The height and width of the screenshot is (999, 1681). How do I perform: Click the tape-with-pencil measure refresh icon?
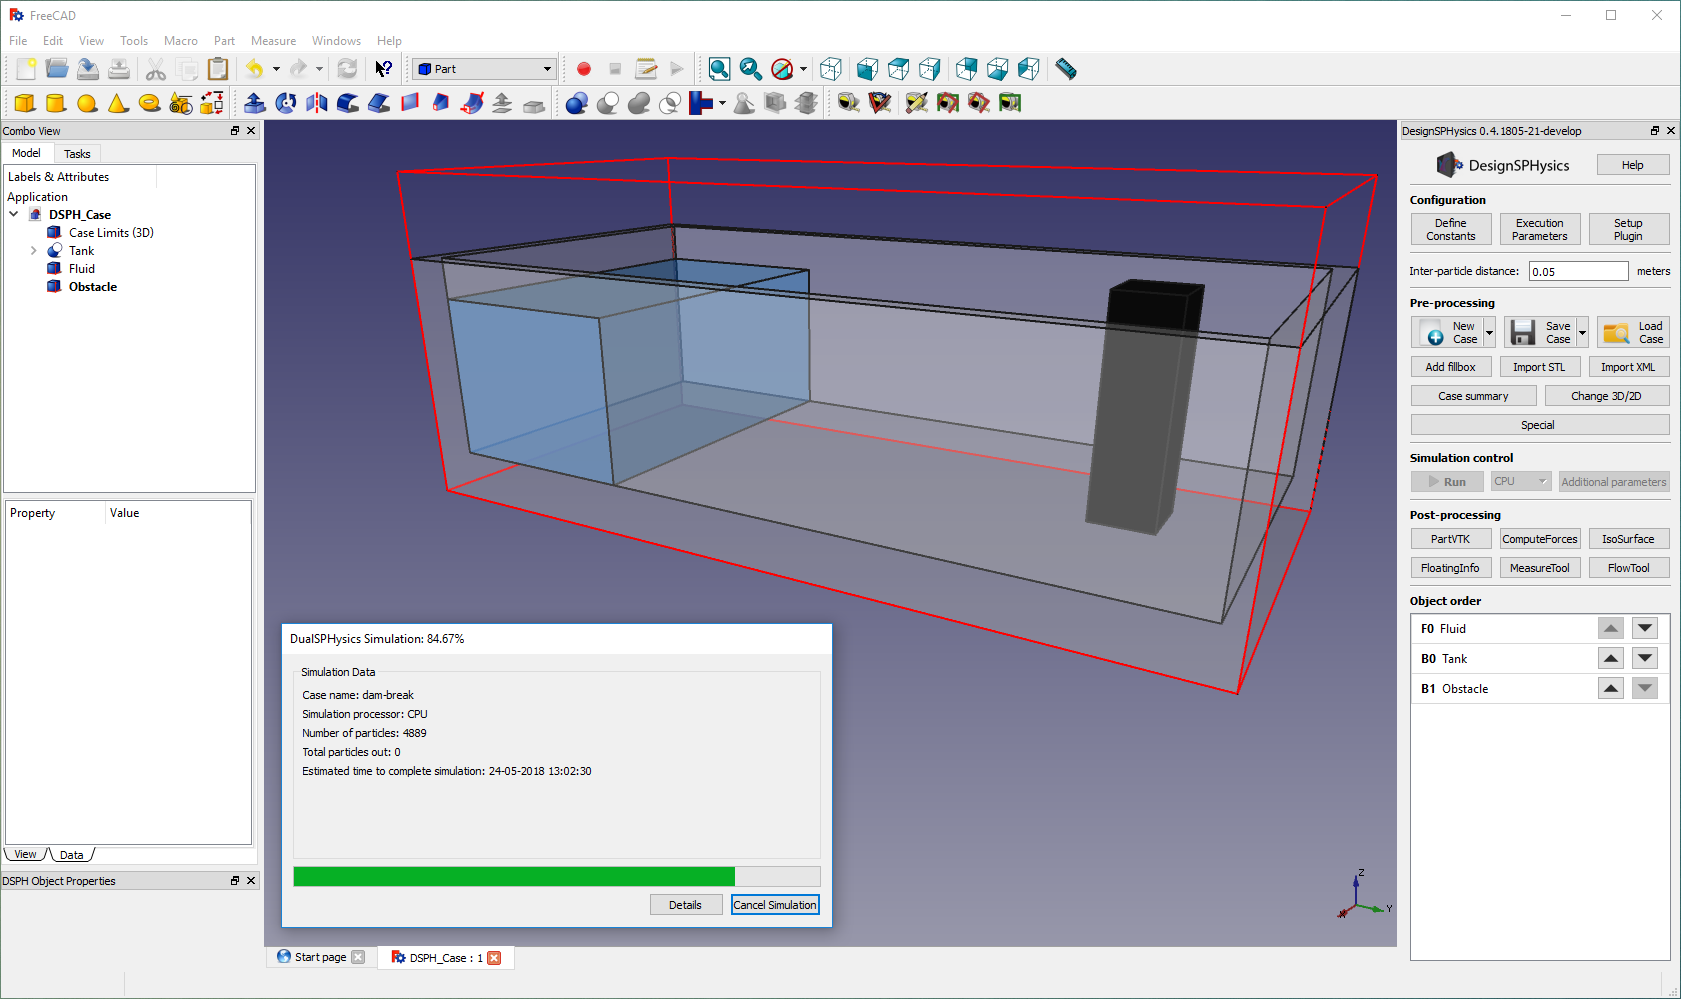917,103
